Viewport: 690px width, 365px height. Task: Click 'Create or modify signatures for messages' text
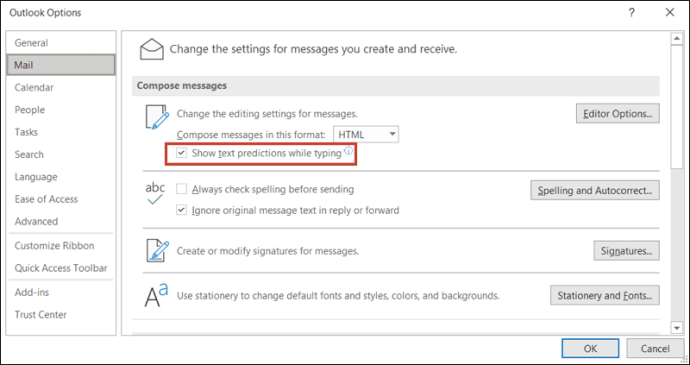(x=268, y=251)
